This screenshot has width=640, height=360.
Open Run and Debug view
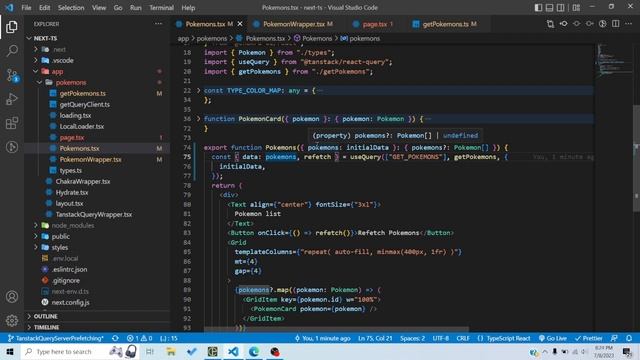[12, 99]
